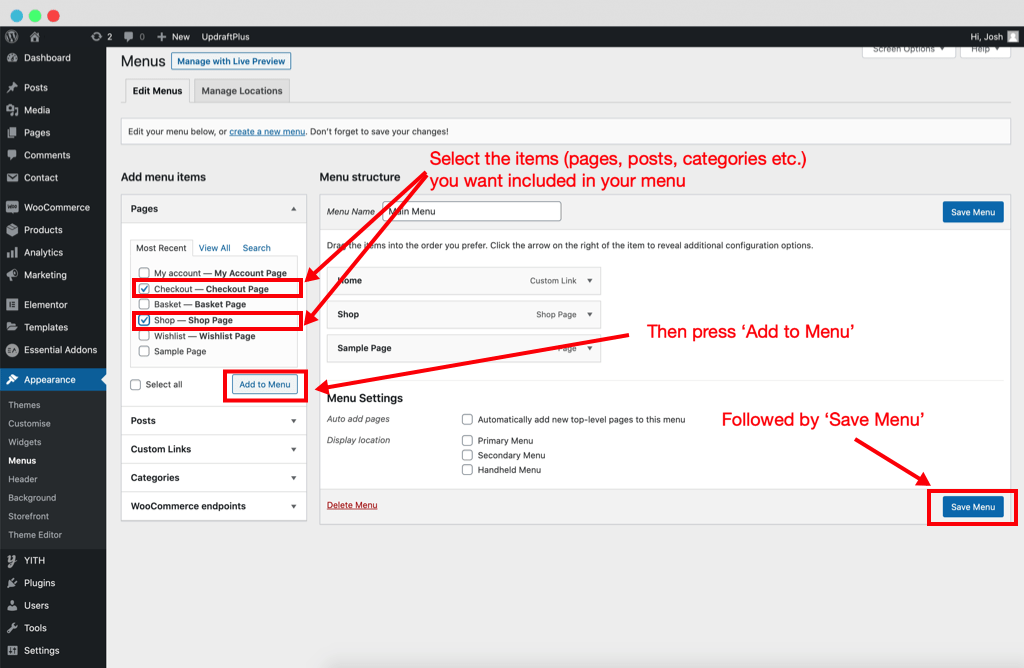
Task: Switch to the Manage Locations tab
Action: [x=241, y=90]
